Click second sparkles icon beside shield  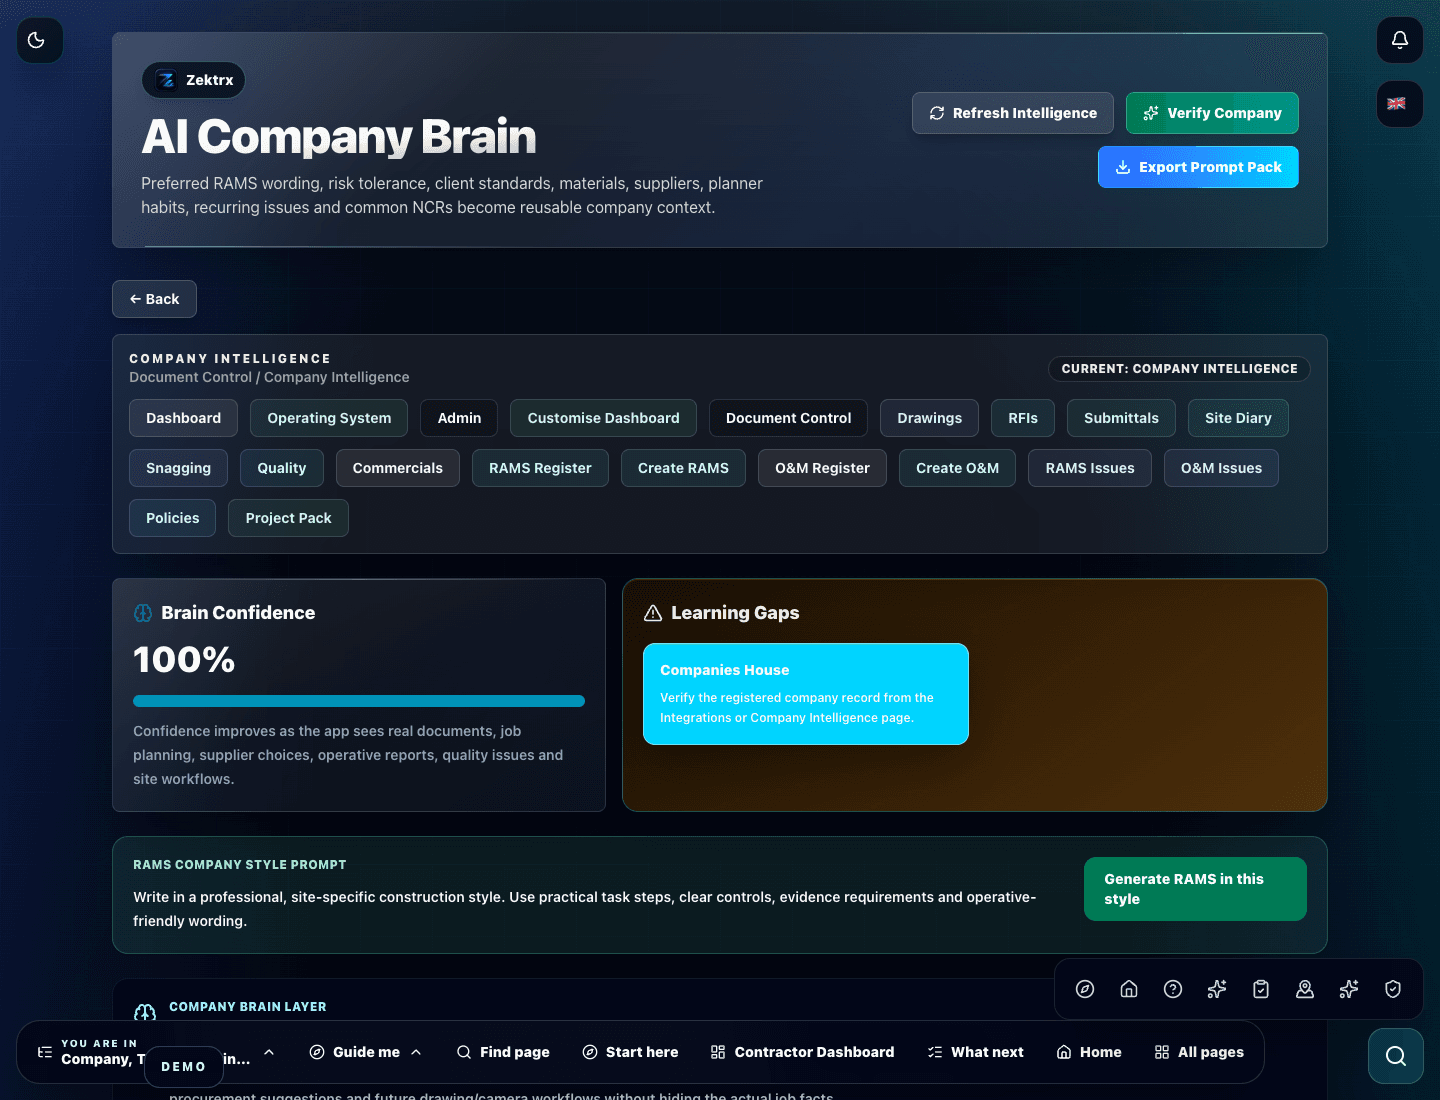pyautogui.click(x=1349, y=989)
